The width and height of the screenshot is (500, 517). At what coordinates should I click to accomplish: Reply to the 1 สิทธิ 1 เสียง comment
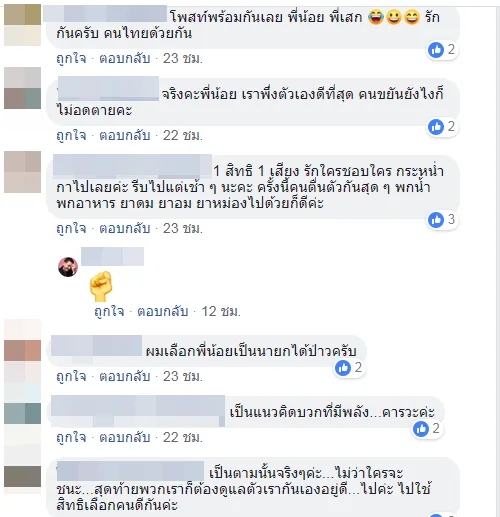125,228
